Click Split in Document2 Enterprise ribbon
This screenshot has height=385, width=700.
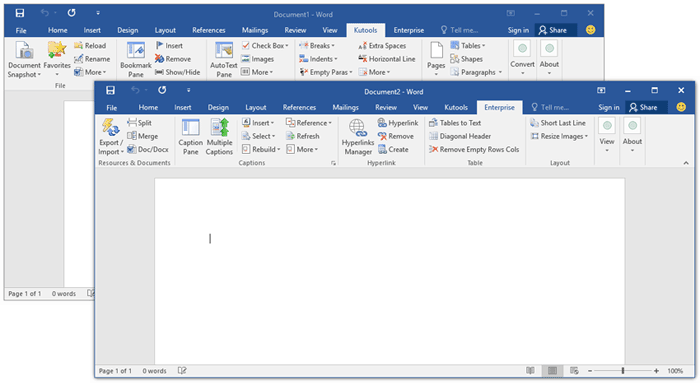pos(139,123)
